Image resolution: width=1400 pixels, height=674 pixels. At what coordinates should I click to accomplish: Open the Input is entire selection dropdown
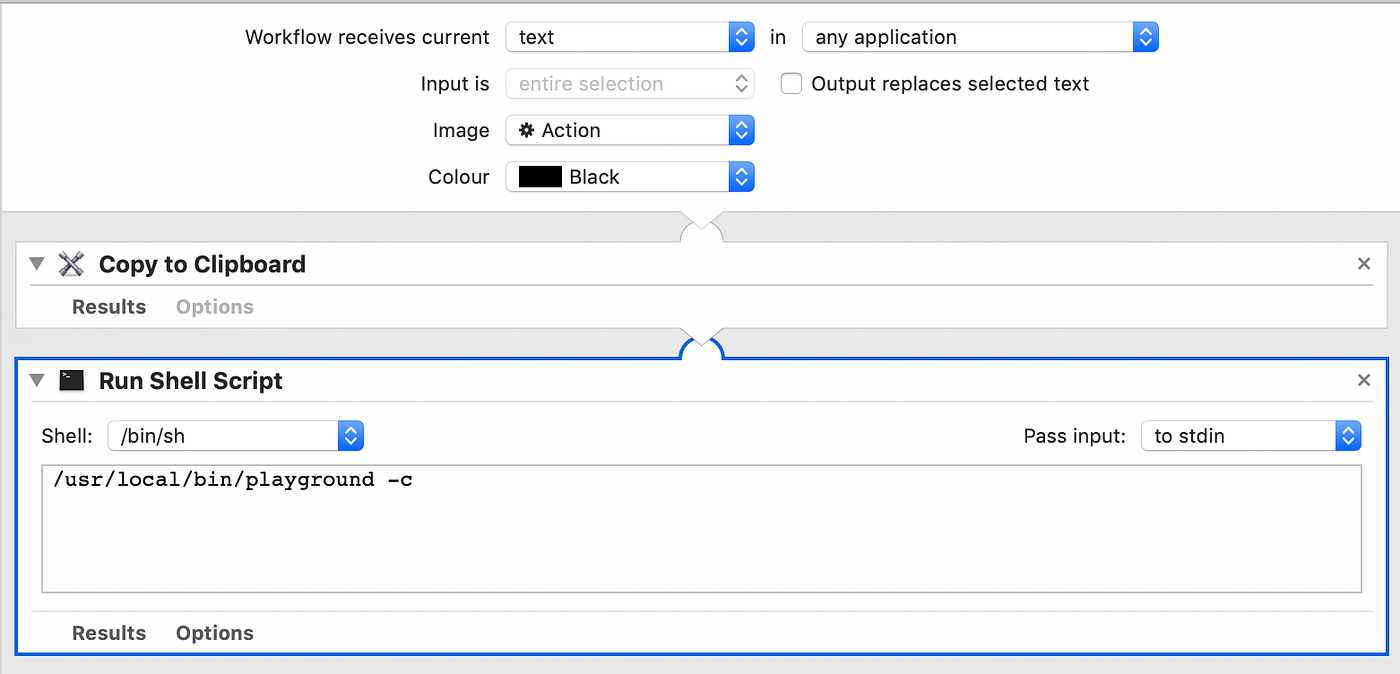click(x=630, y=84)
